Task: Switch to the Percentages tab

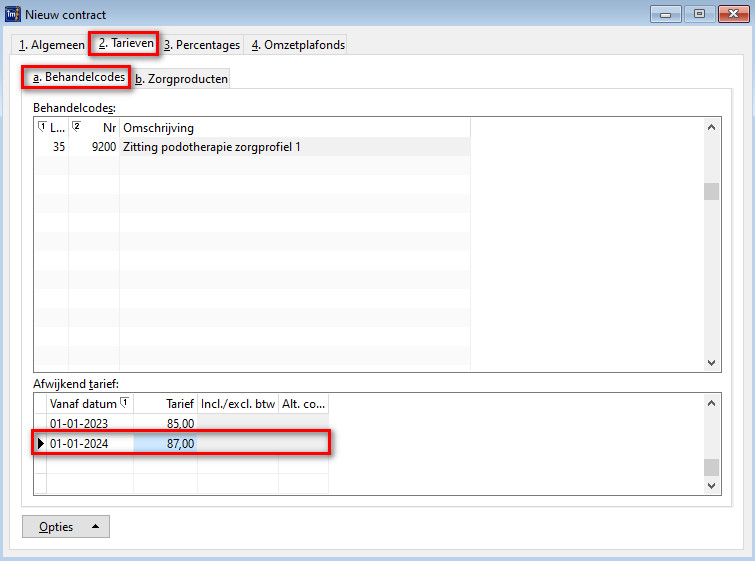Action: (x=202, y=45)
